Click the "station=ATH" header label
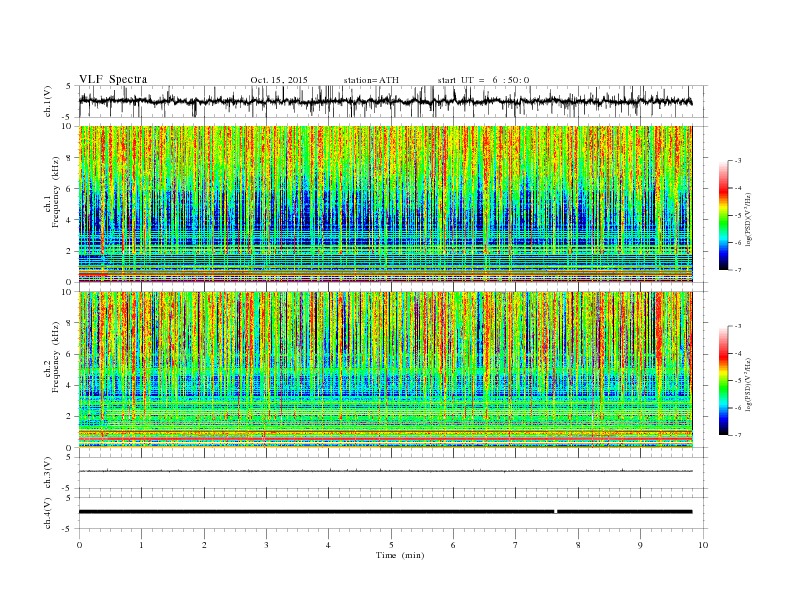This screenshot has height=612, width=792. point(371,80)
